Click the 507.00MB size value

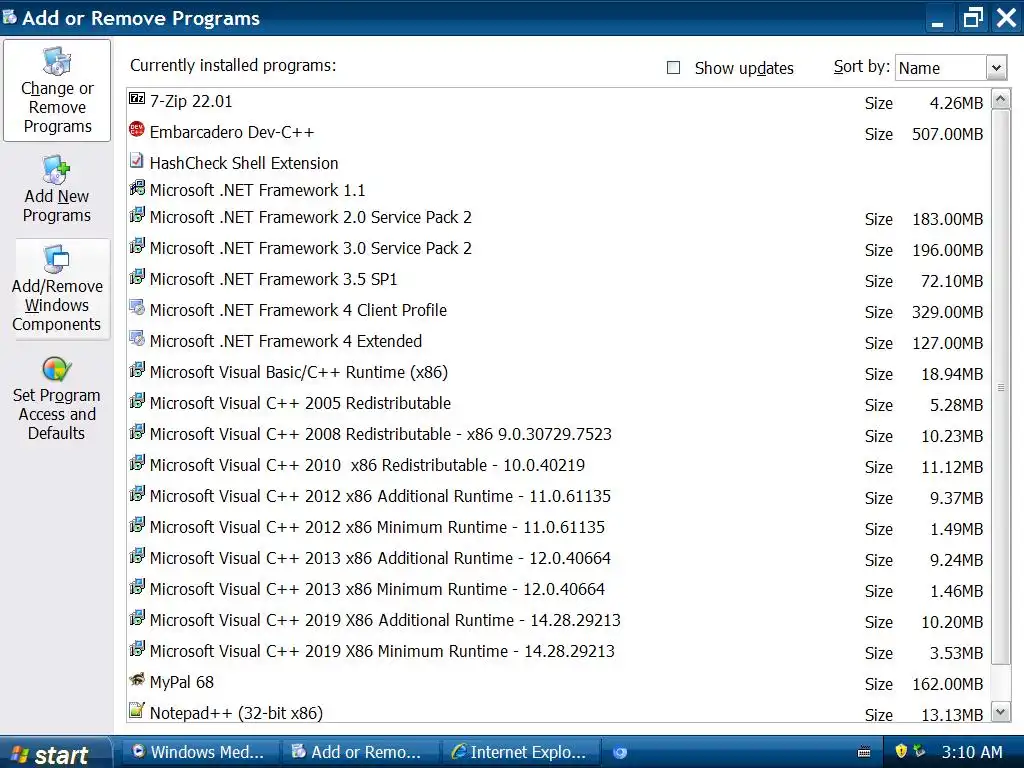pos(947,134)
